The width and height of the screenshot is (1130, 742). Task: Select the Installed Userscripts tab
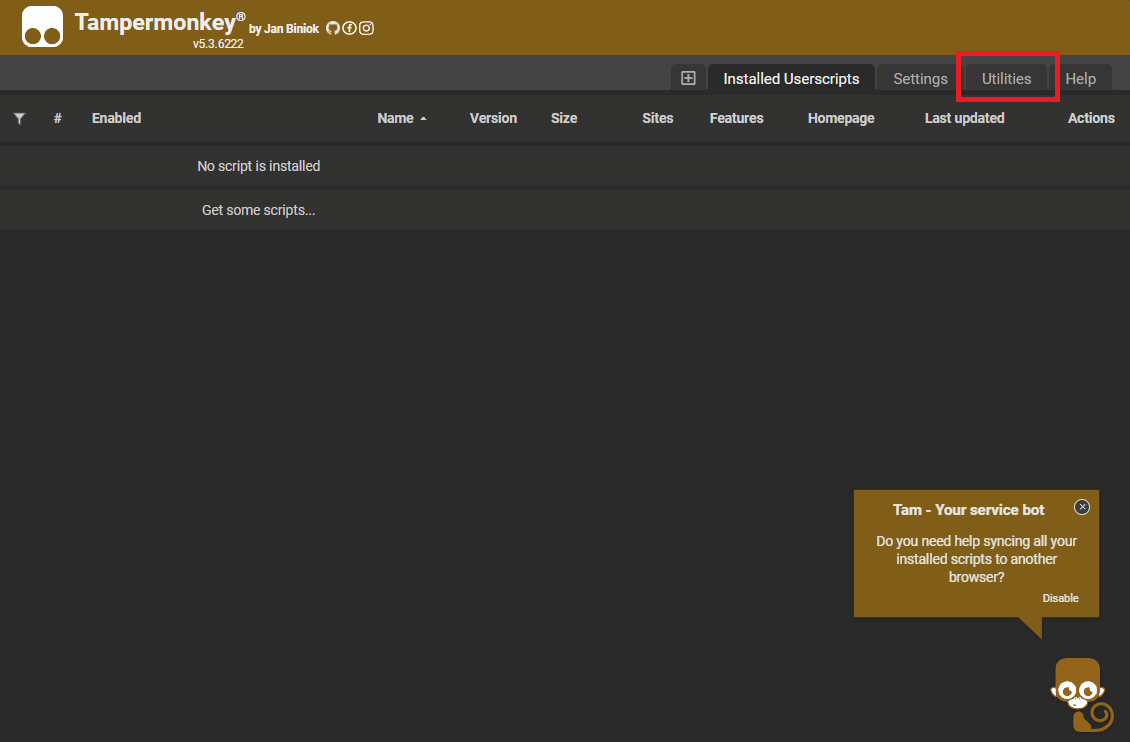pyautogui.click(x=791, y=79)
